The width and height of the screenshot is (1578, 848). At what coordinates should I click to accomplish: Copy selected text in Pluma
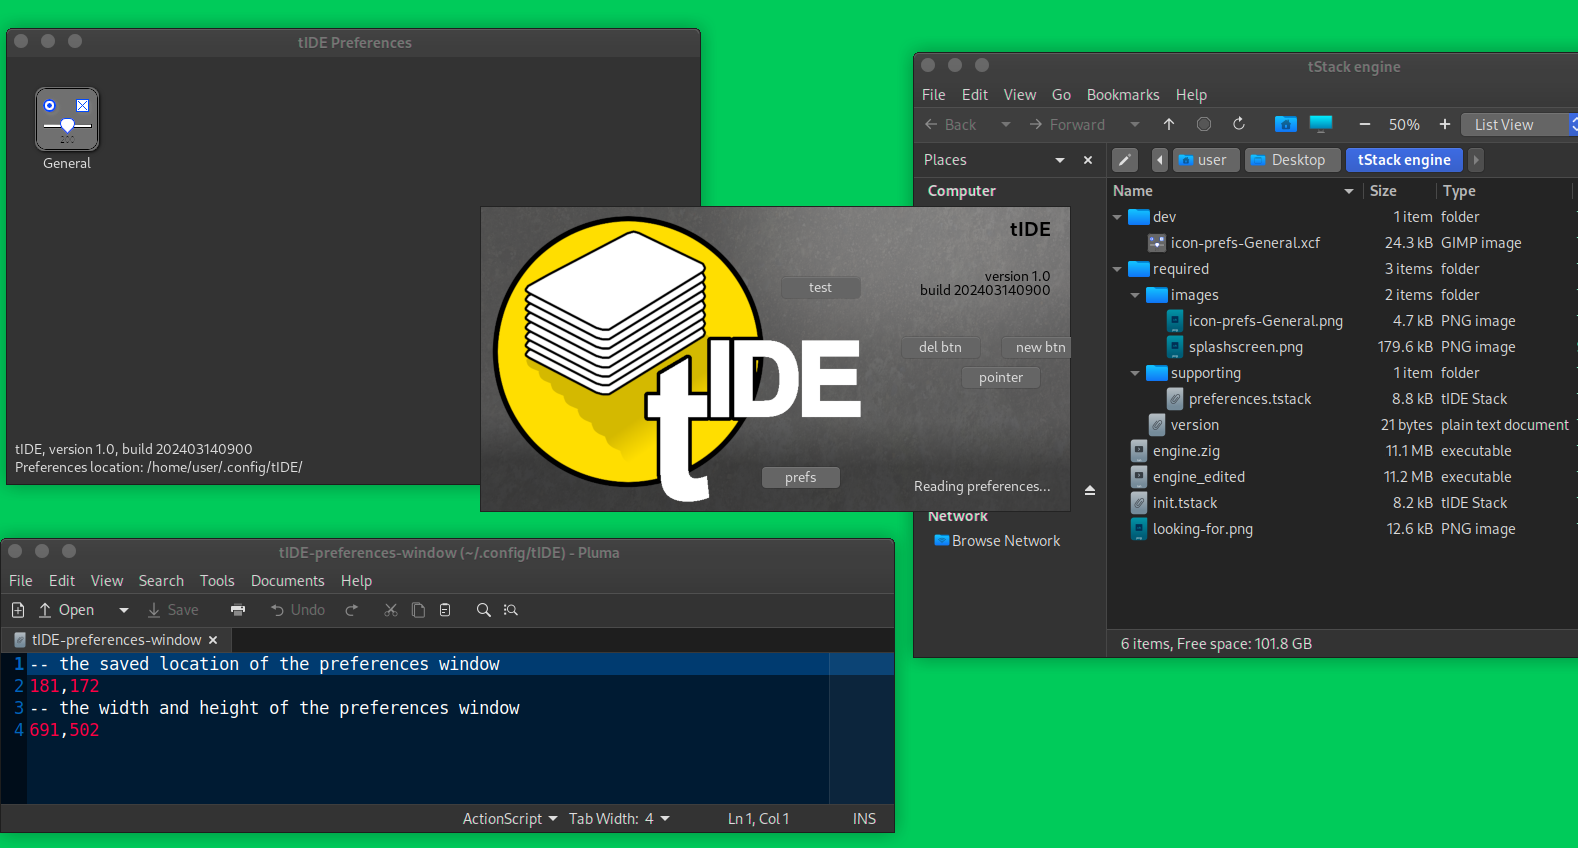tap(418, 610)
